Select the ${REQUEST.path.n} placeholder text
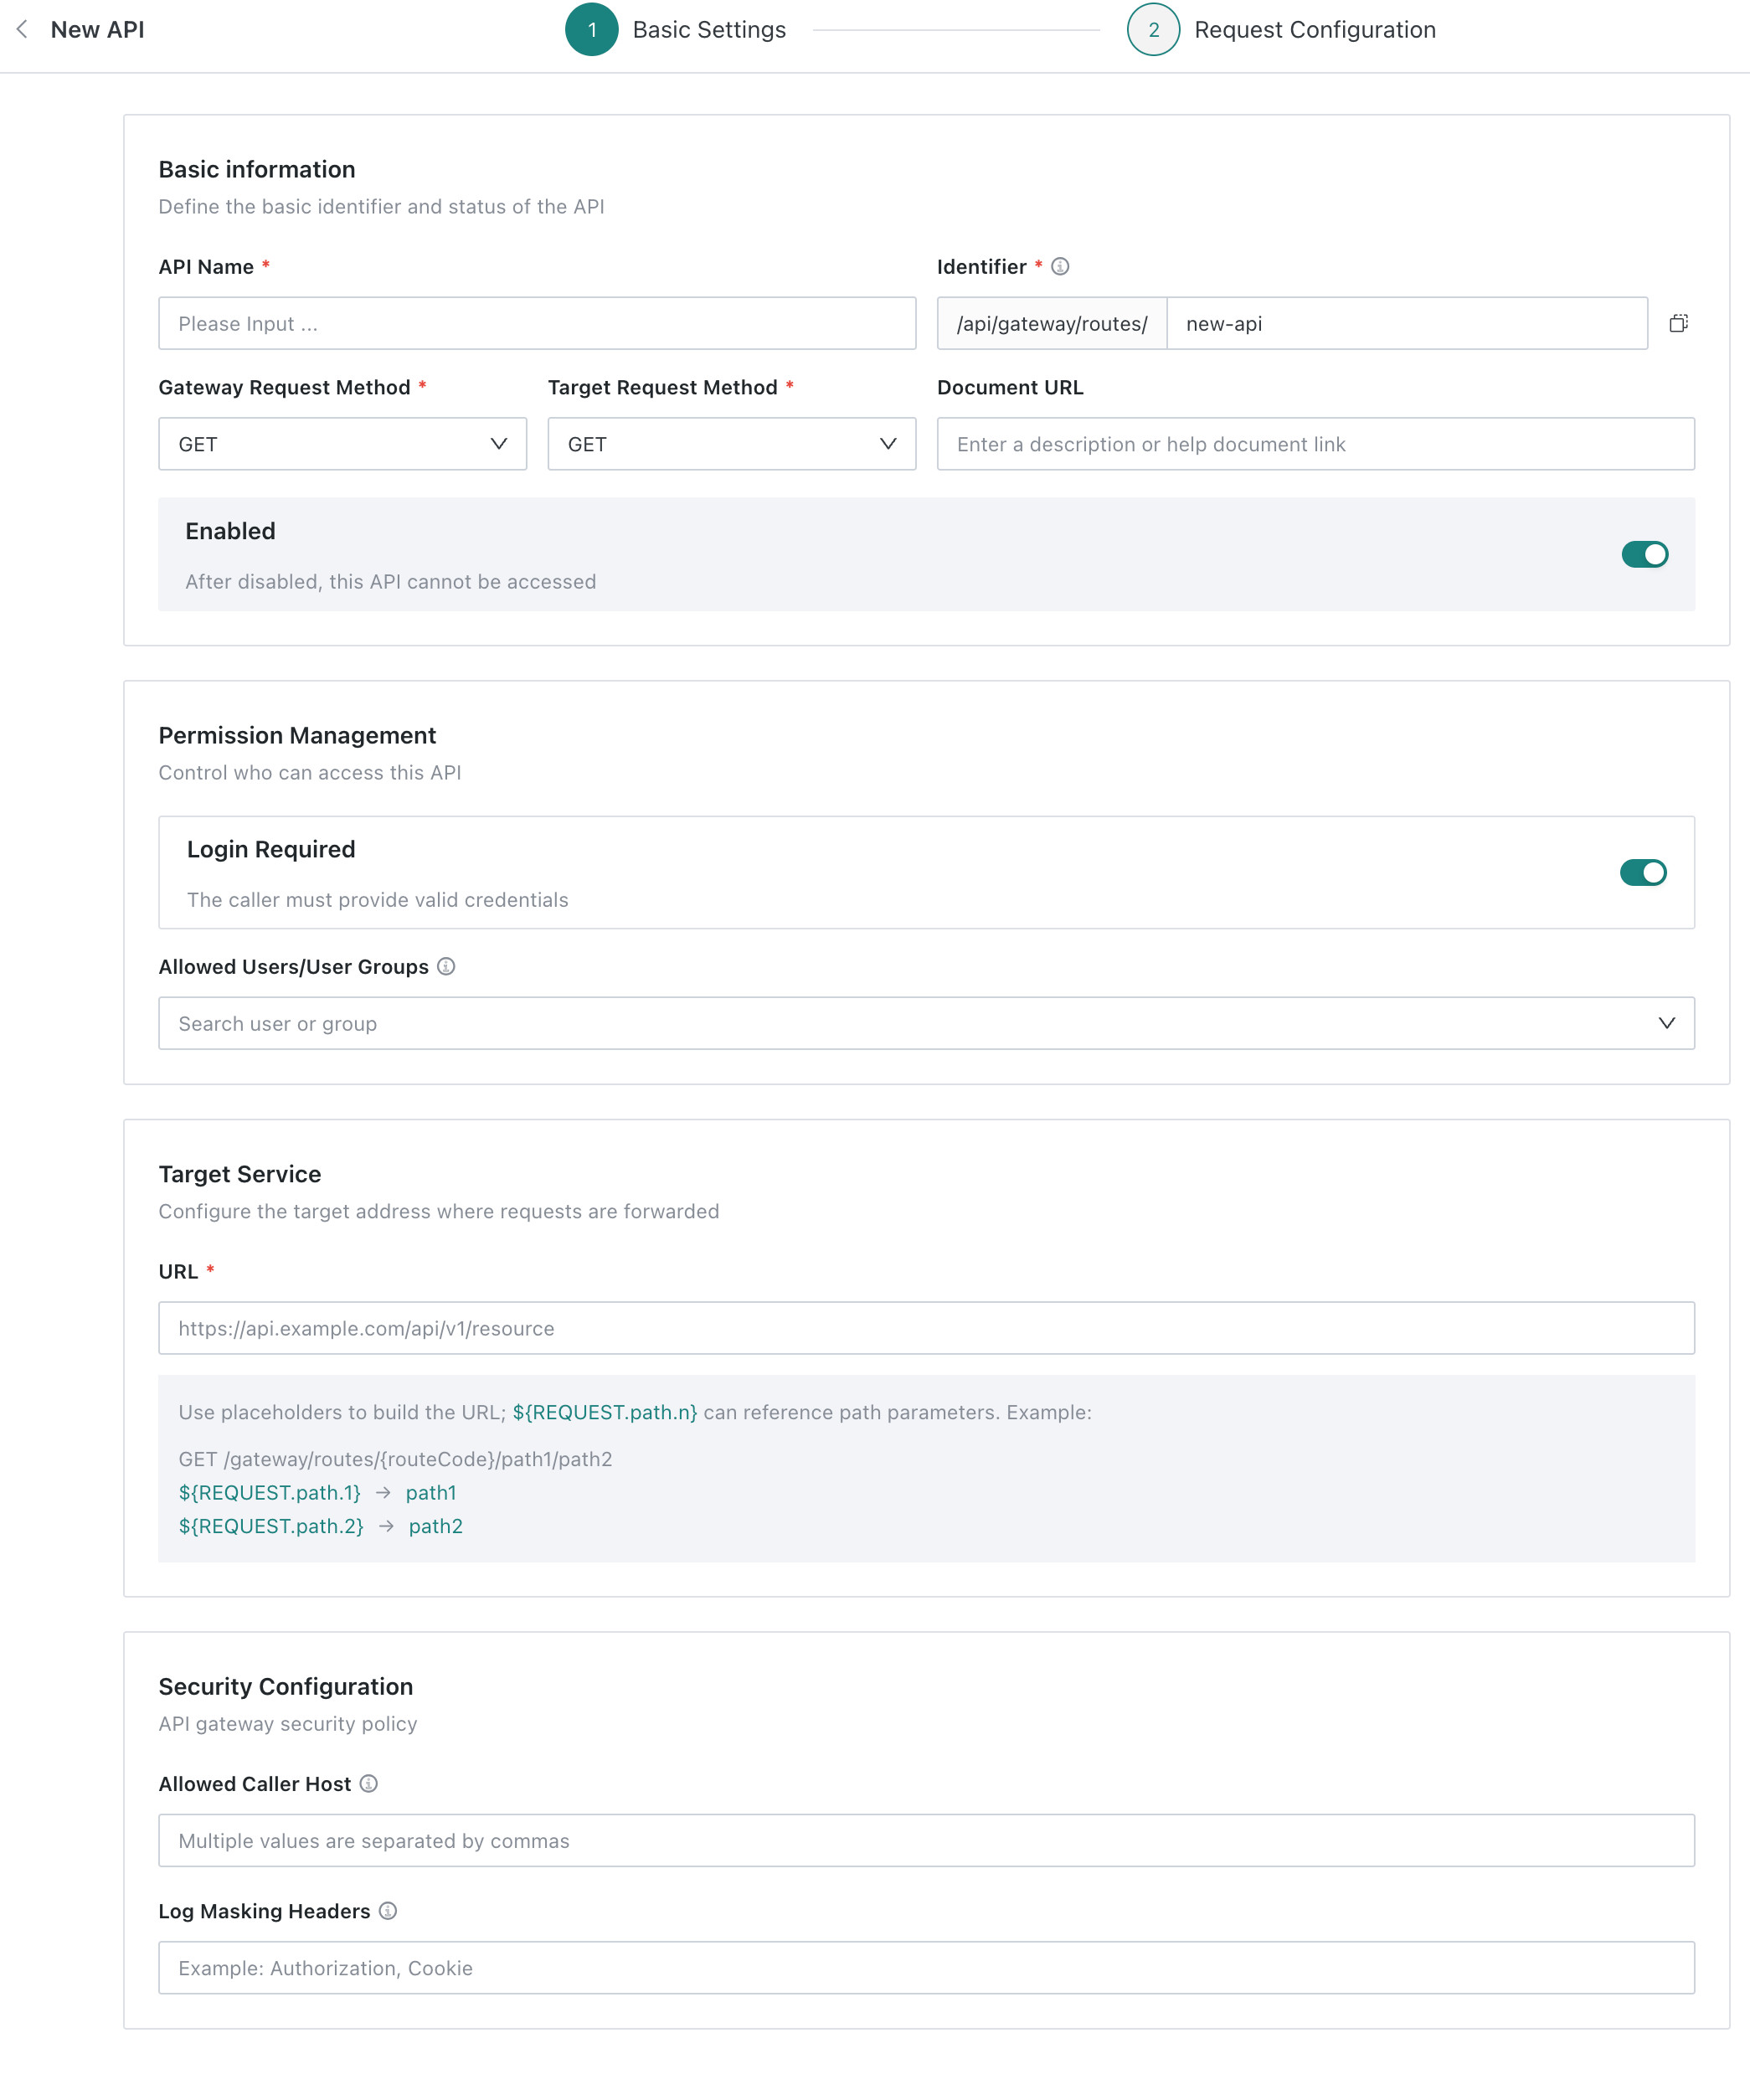The height and width of the screenshot is (2100, 1750). [x=605, y=1412]
